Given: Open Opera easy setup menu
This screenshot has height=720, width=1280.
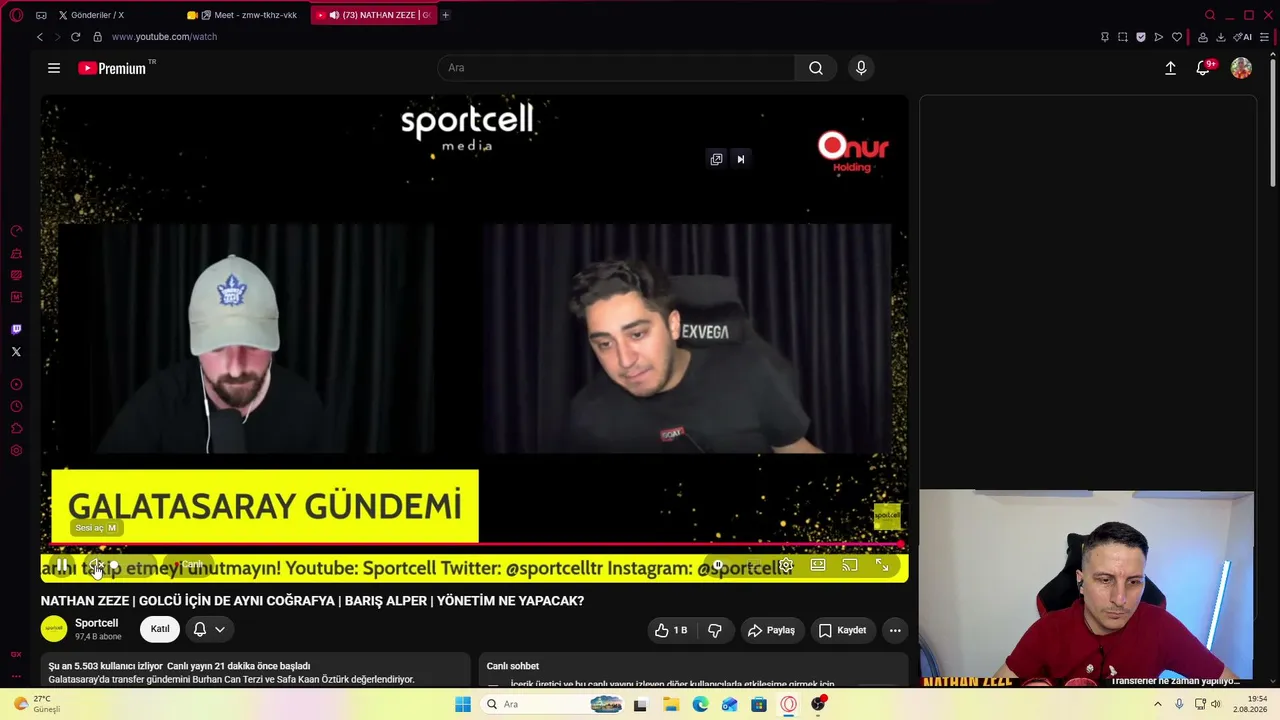Looking at the screenshot, I should (1265, 37).
